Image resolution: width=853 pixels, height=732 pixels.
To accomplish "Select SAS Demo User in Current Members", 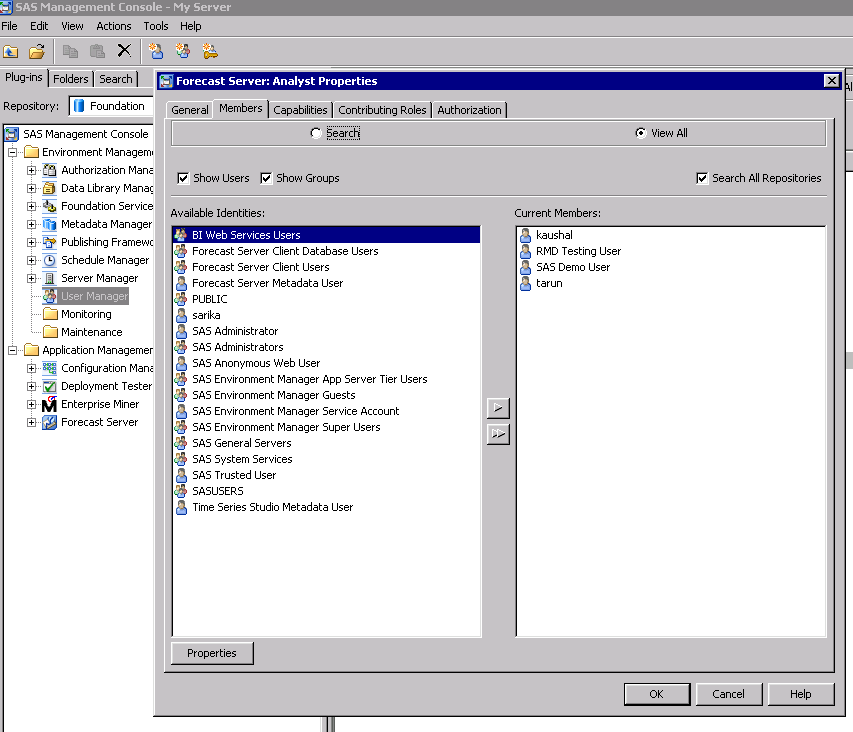I will click(x=572, y=267).
